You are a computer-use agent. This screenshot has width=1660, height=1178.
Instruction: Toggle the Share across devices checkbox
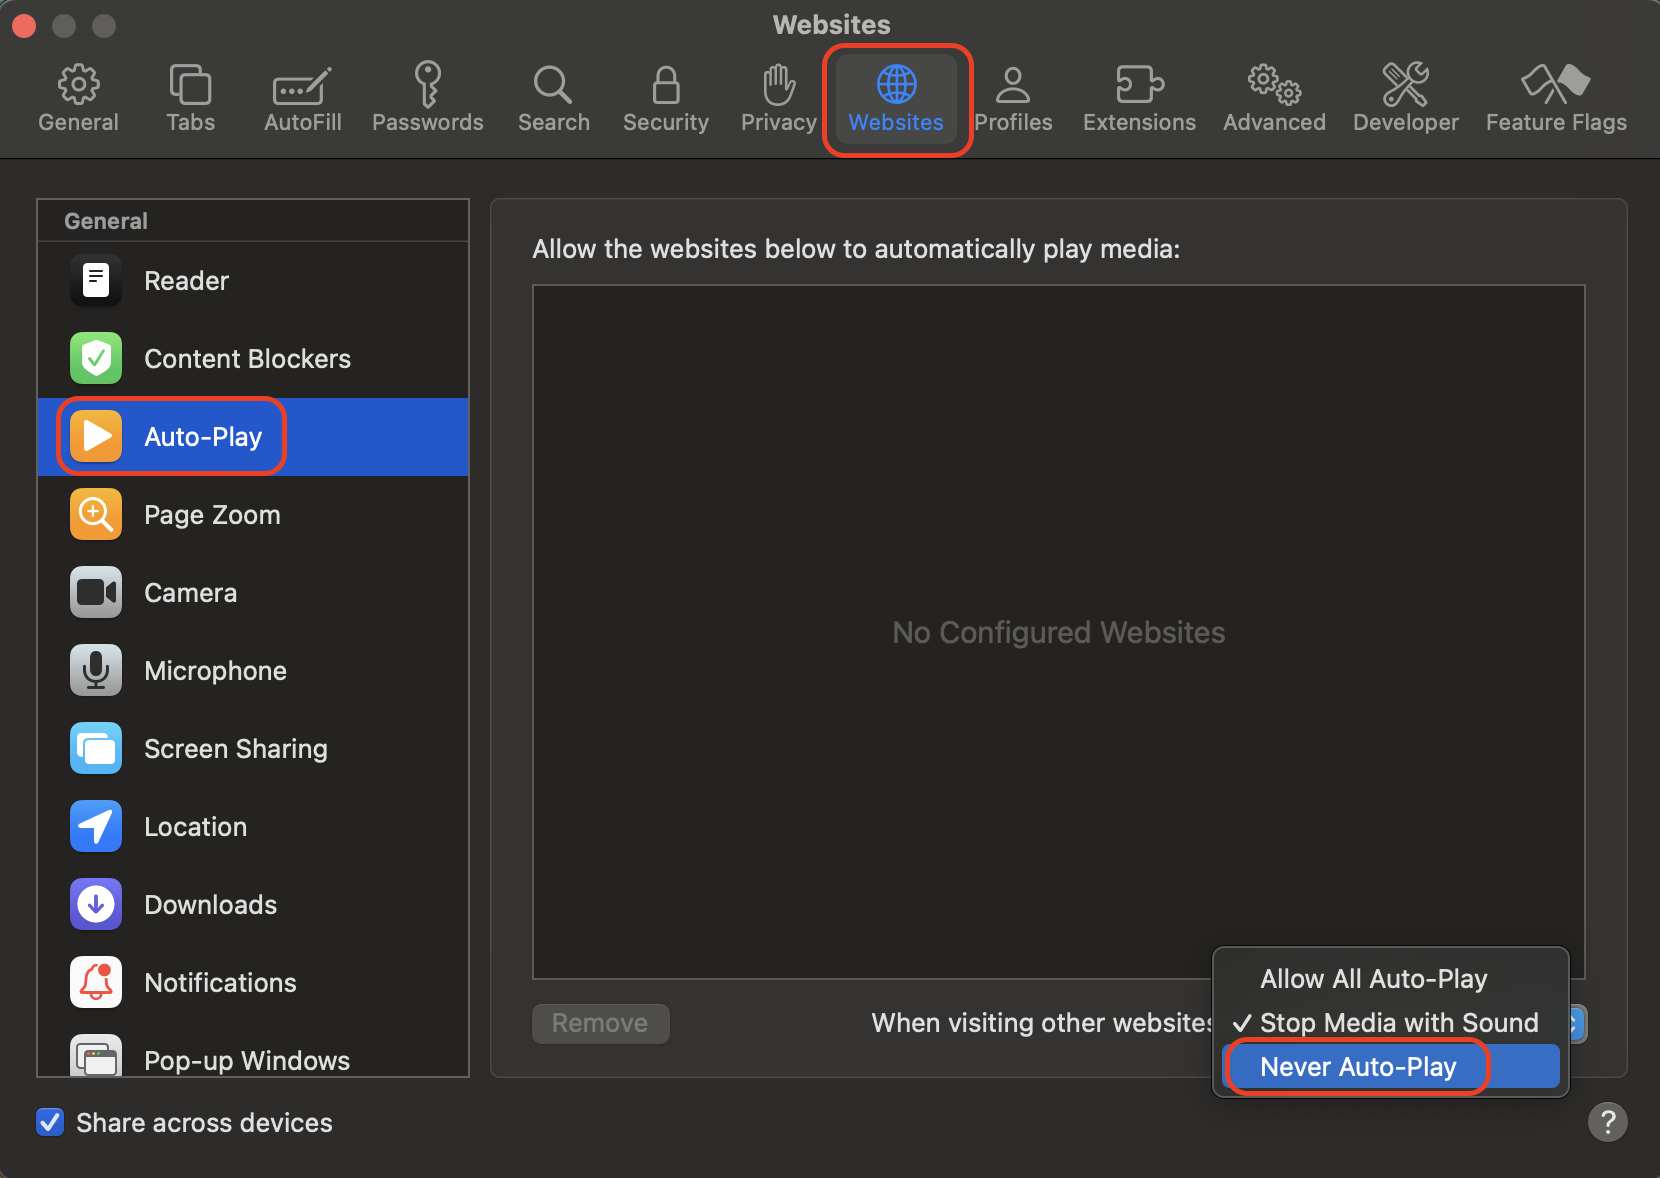click(x=50, y=1122)
